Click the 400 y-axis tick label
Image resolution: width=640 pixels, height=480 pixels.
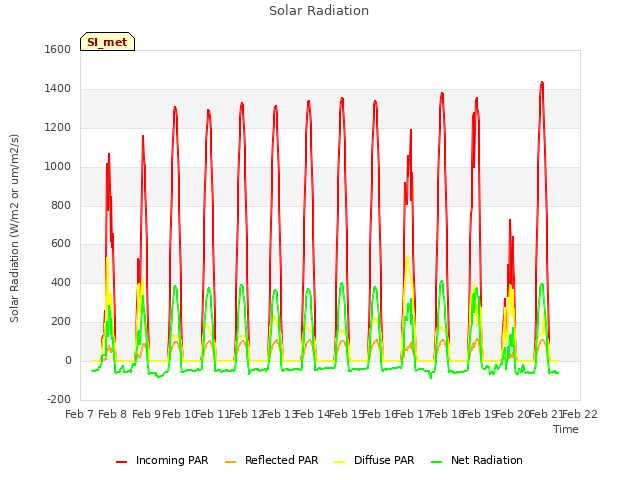coord(61,282)
